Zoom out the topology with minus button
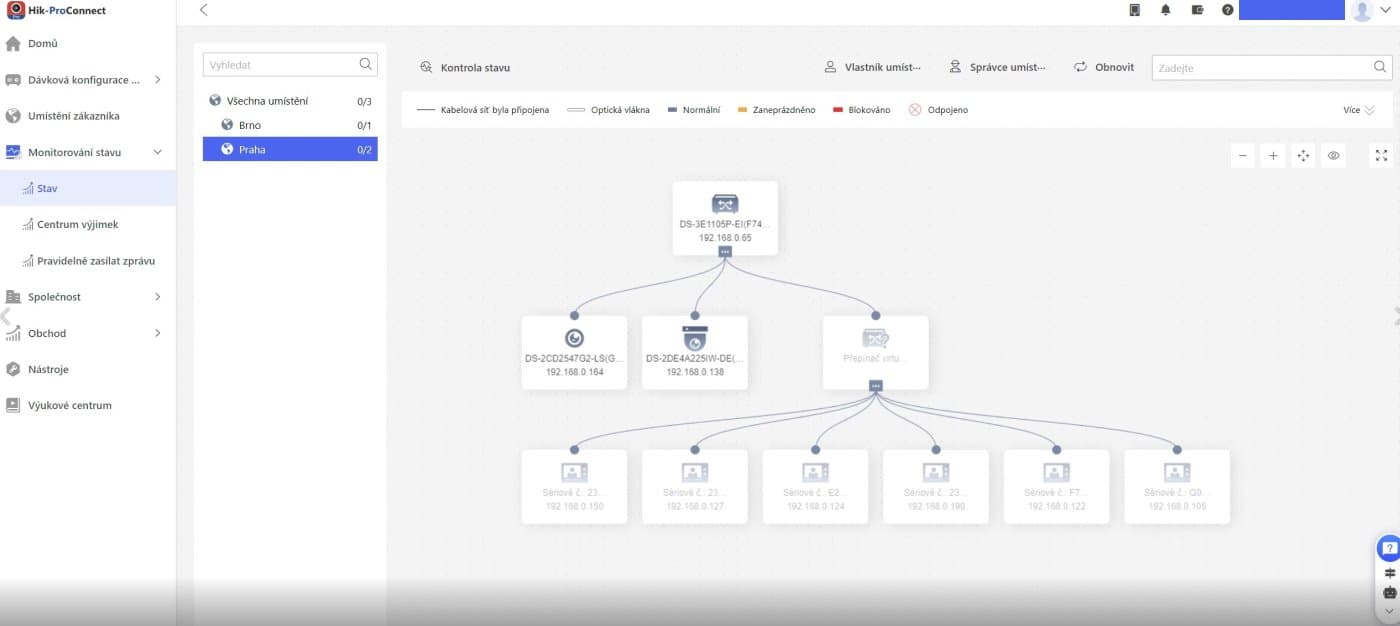The width and height of the screenshot is (1400, 626). tap(1242, 156)
